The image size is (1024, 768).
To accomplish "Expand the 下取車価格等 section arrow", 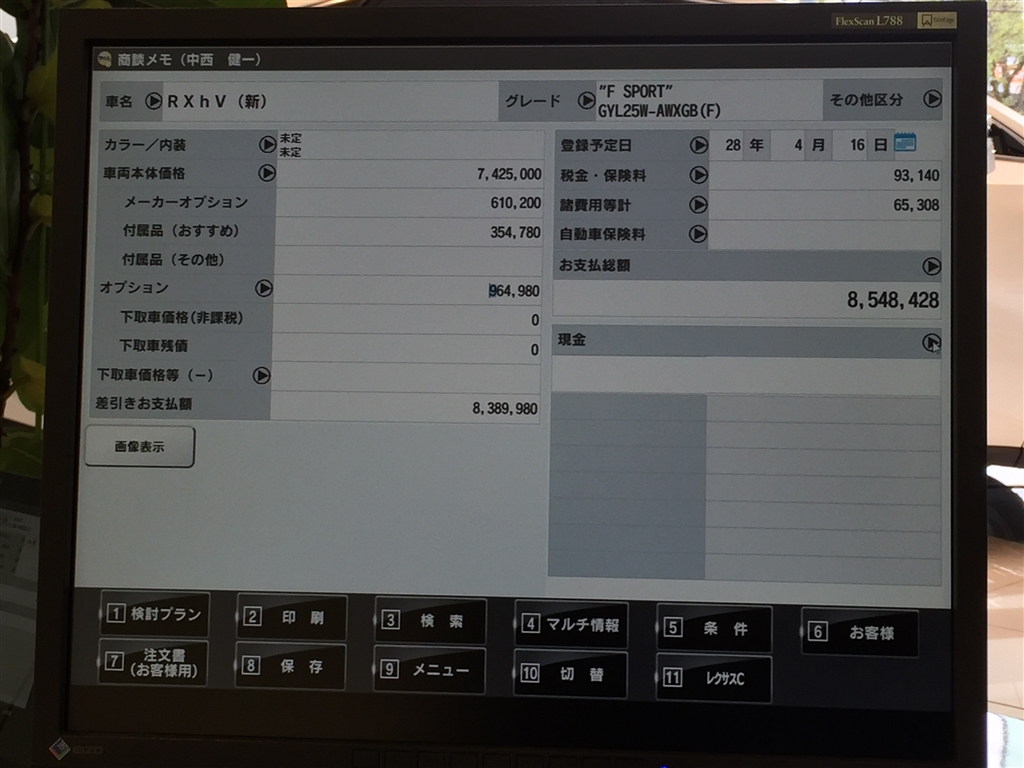I will (x=261, y=376).
